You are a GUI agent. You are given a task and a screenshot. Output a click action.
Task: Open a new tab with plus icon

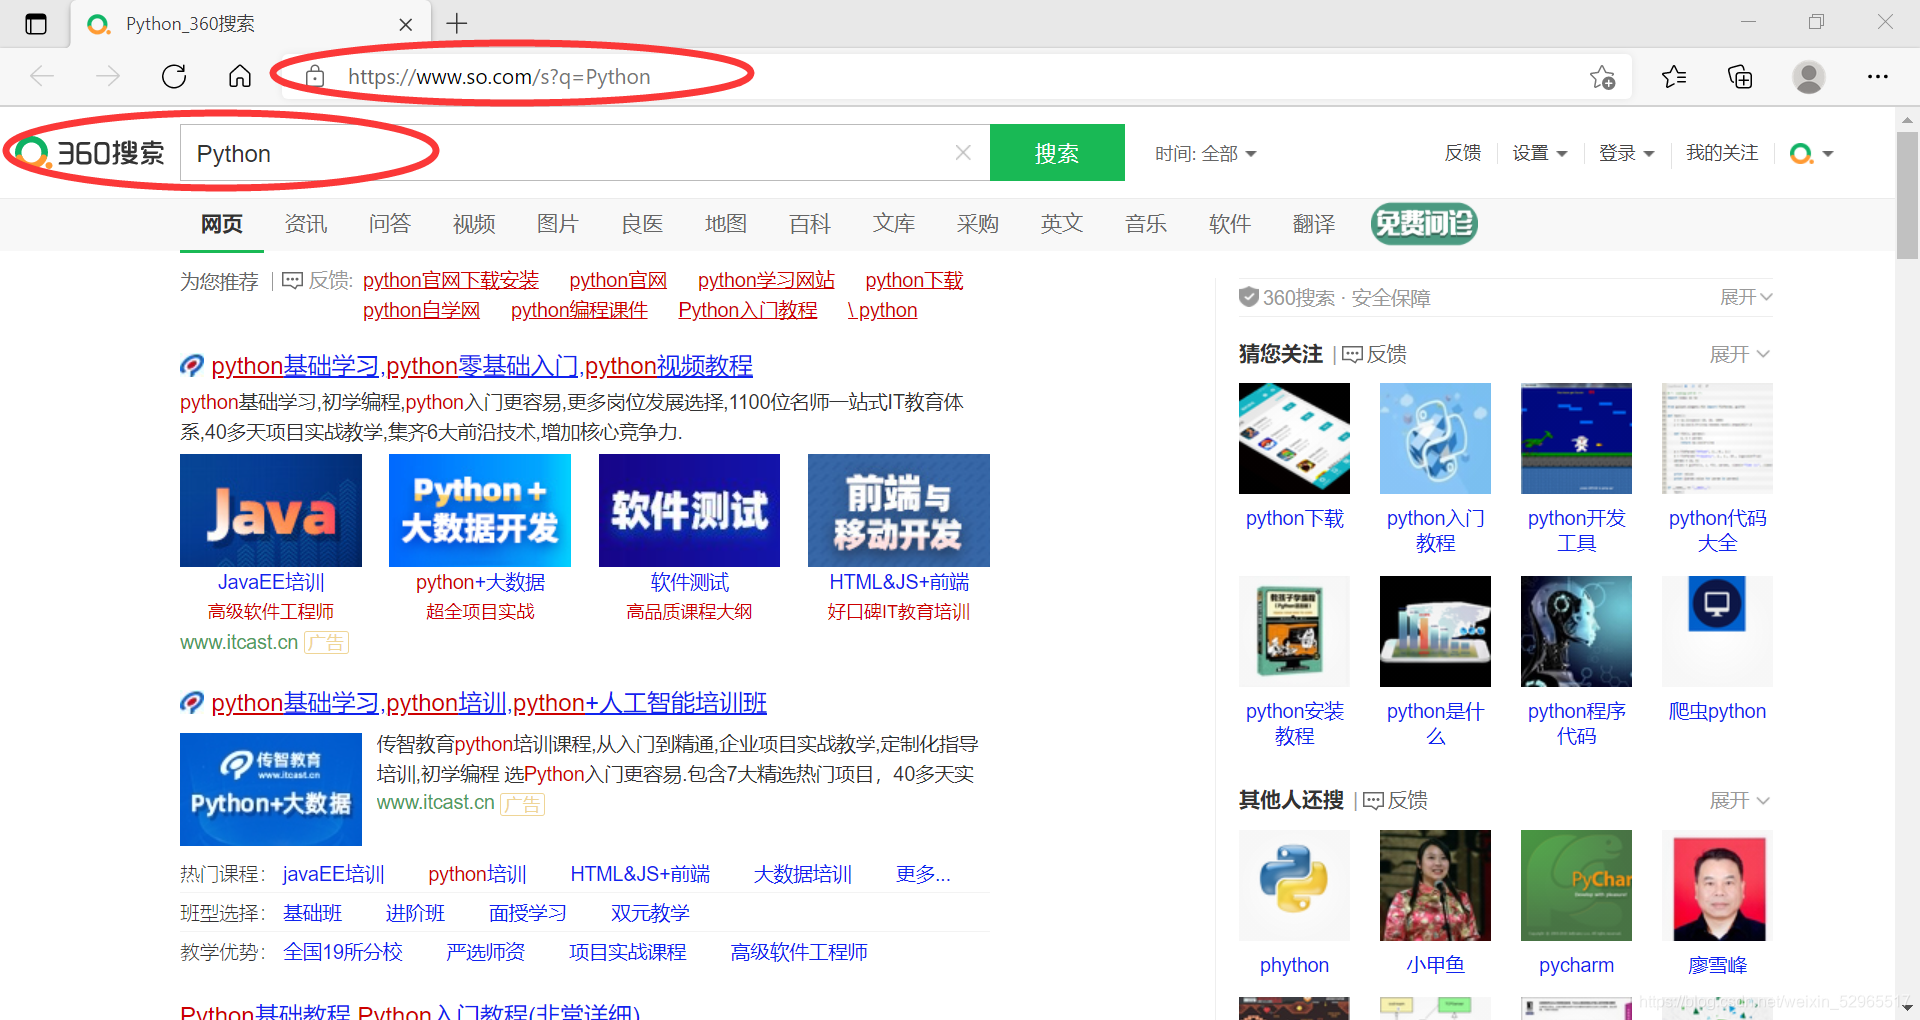[x=457, y=23]
